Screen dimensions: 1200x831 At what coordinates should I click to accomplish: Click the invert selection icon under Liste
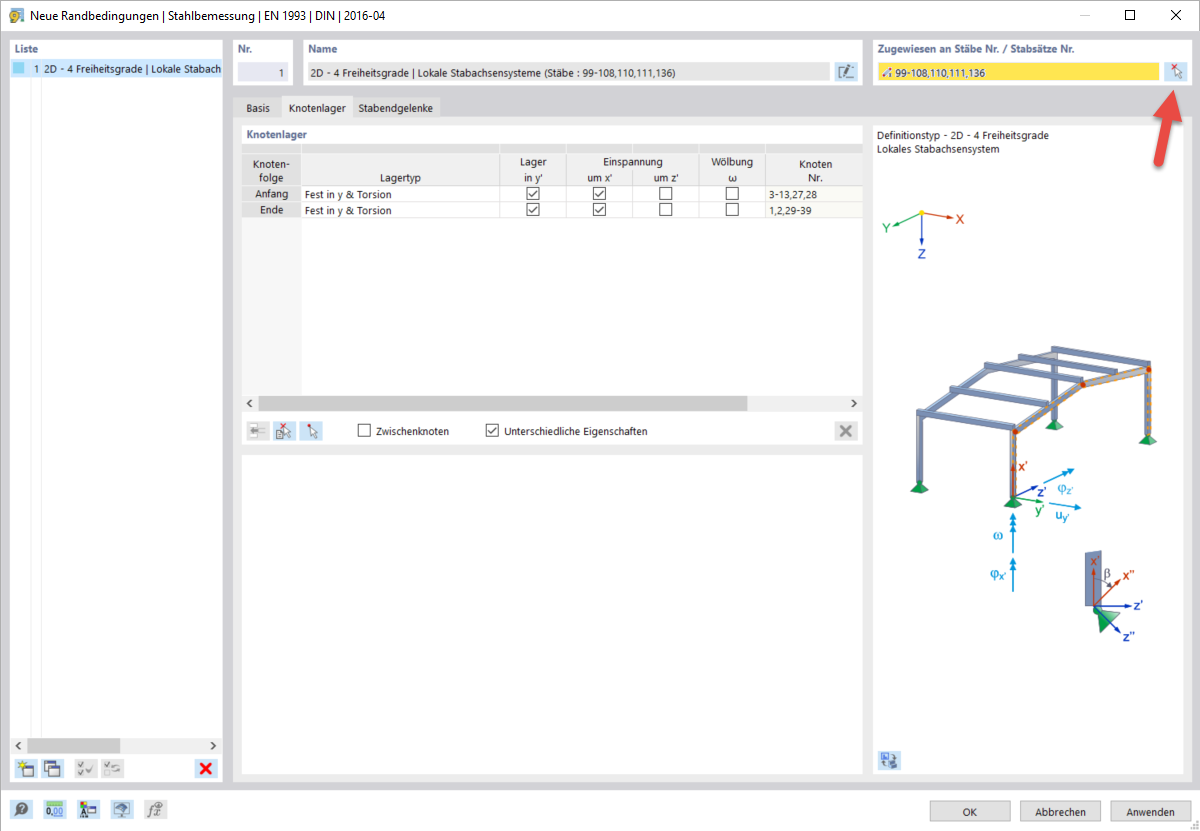click(113, 768)
